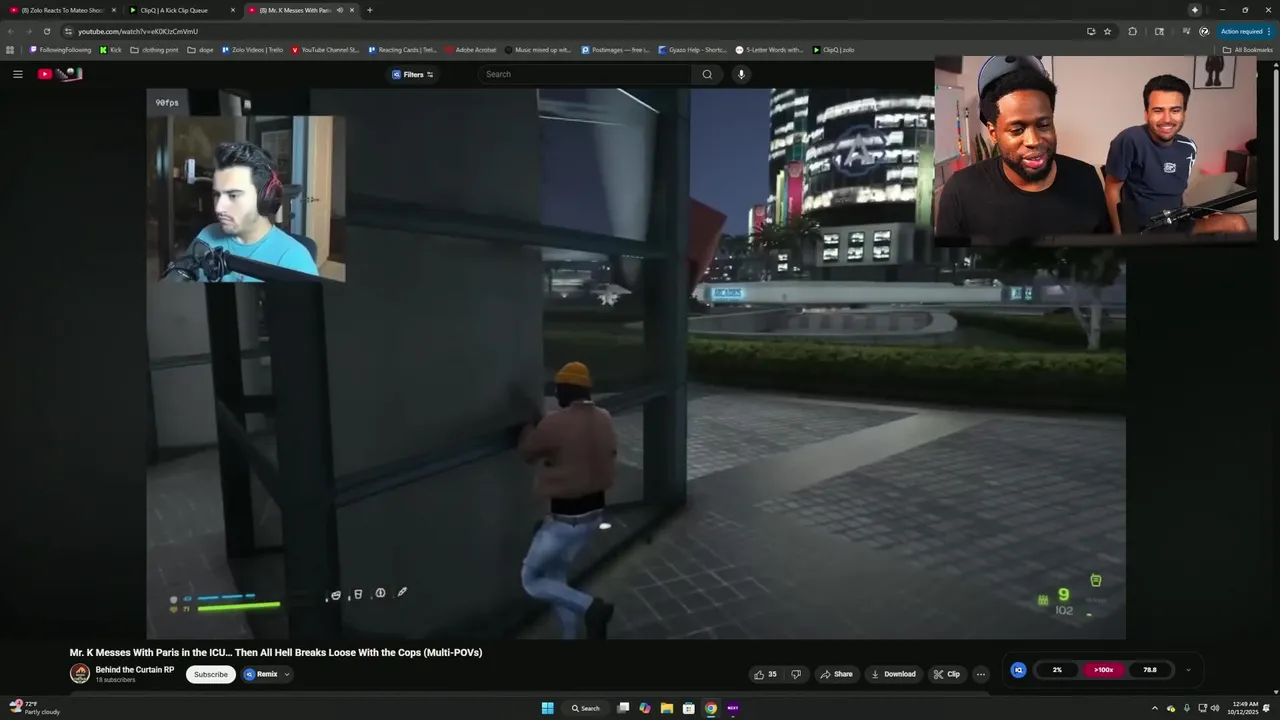This screenshot has width=1280, height=720.
Task: Close the ClipQ tab
Action: pos(233,10)
